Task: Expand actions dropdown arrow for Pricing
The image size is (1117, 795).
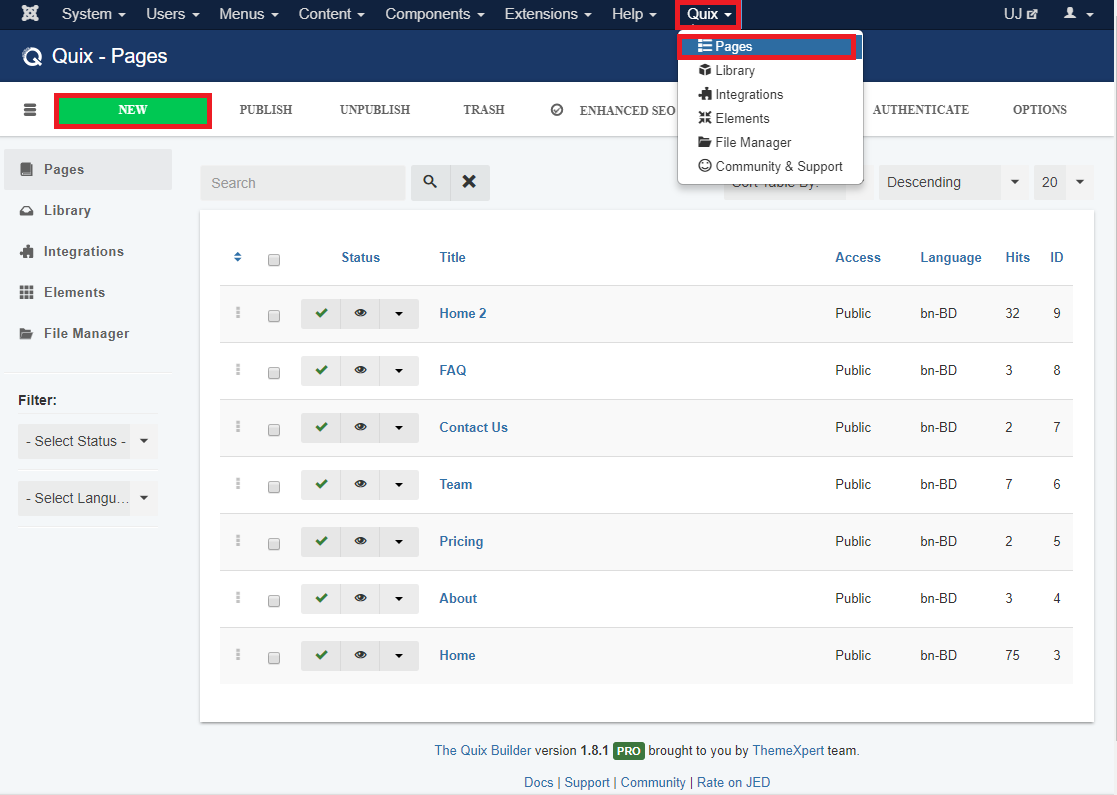Action: (x=399, y=541)
